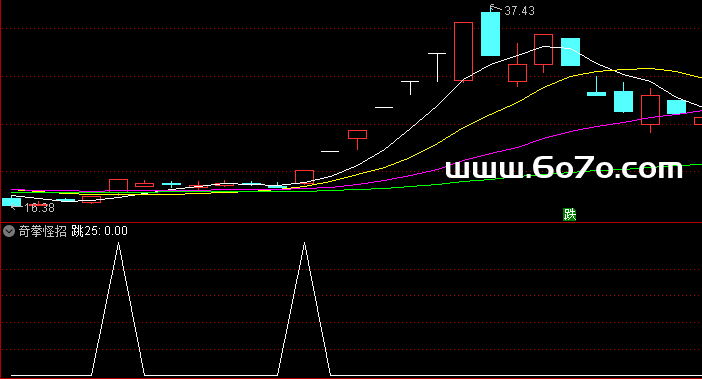Select the tallest white T-shaped limit-up candle

click(437, 67)
